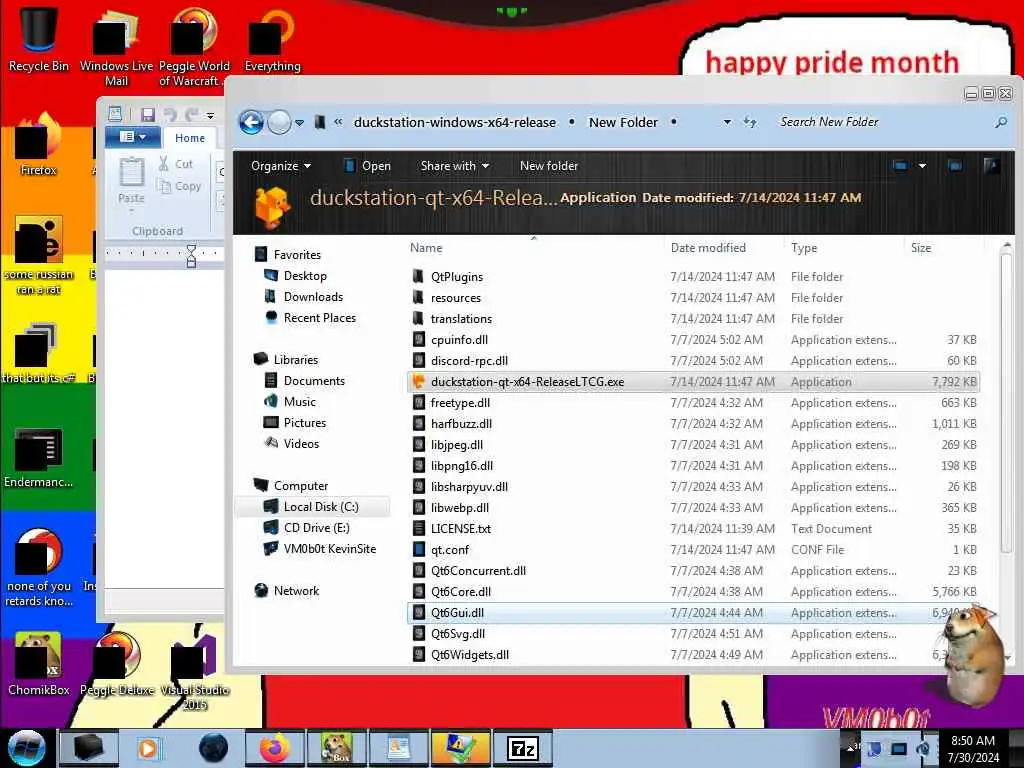Click the Redo icon in WordPad quick access
The image size is (1024, 768).
191,115
